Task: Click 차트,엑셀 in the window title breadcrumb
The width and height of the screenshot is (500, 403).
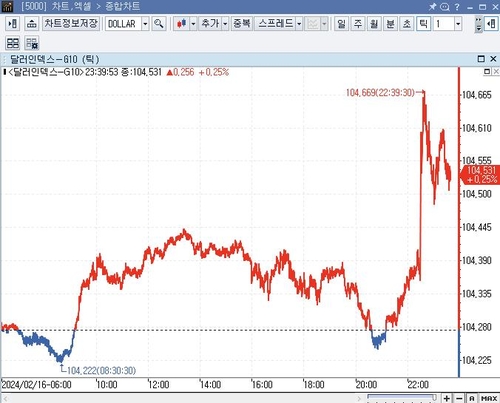Action: pos(71,6)
